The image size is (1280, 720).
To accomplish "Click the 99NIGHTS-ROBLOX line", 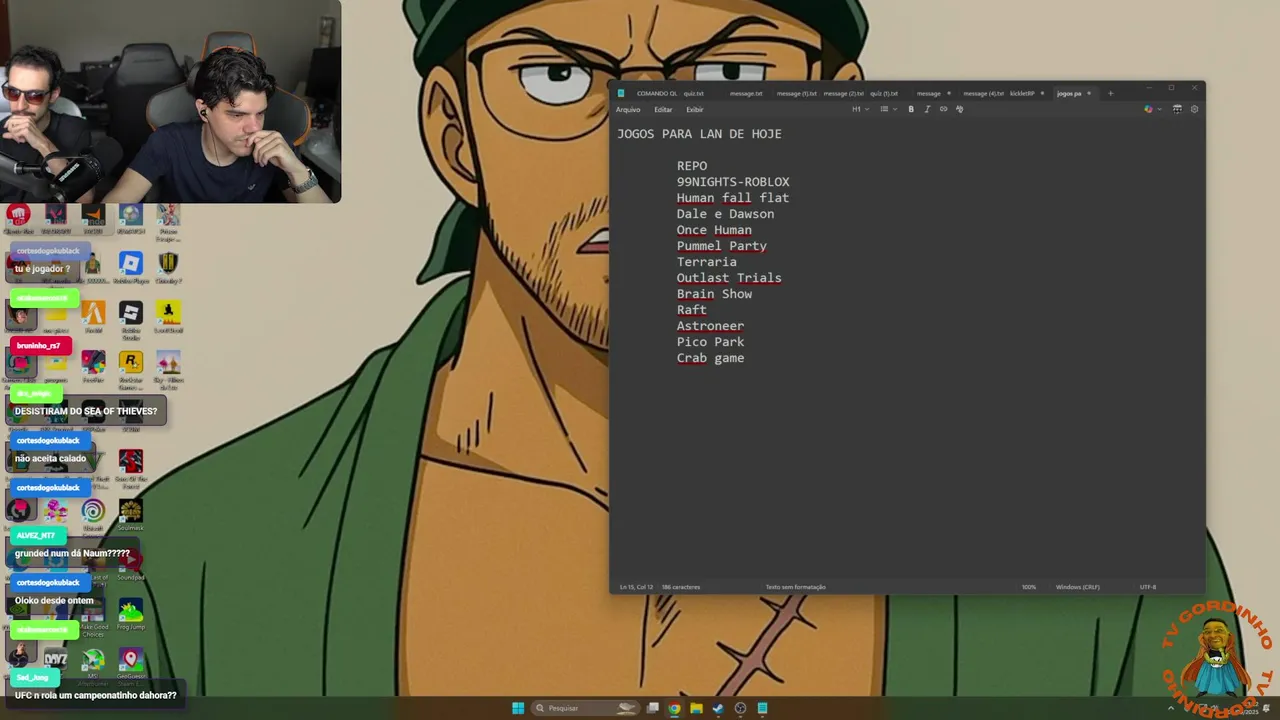I will click(733, 182).
